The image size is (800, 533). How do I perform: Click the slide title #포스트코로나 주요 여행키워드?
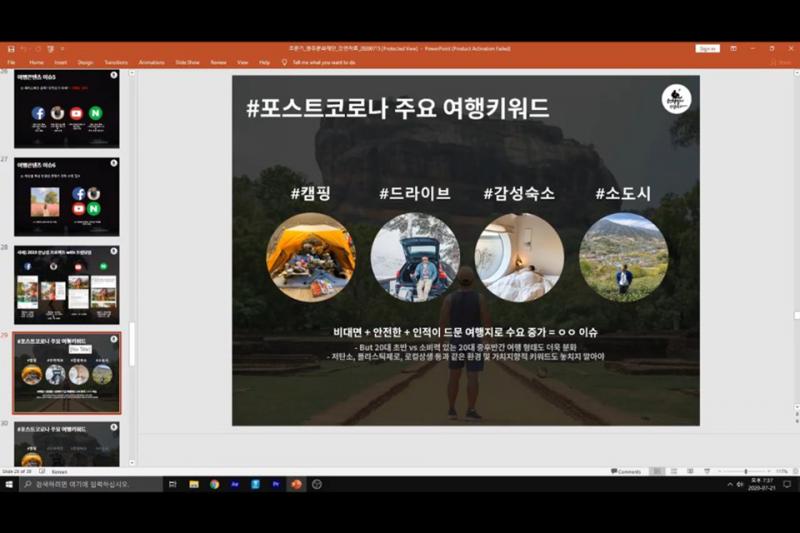(x=397, y=108)
